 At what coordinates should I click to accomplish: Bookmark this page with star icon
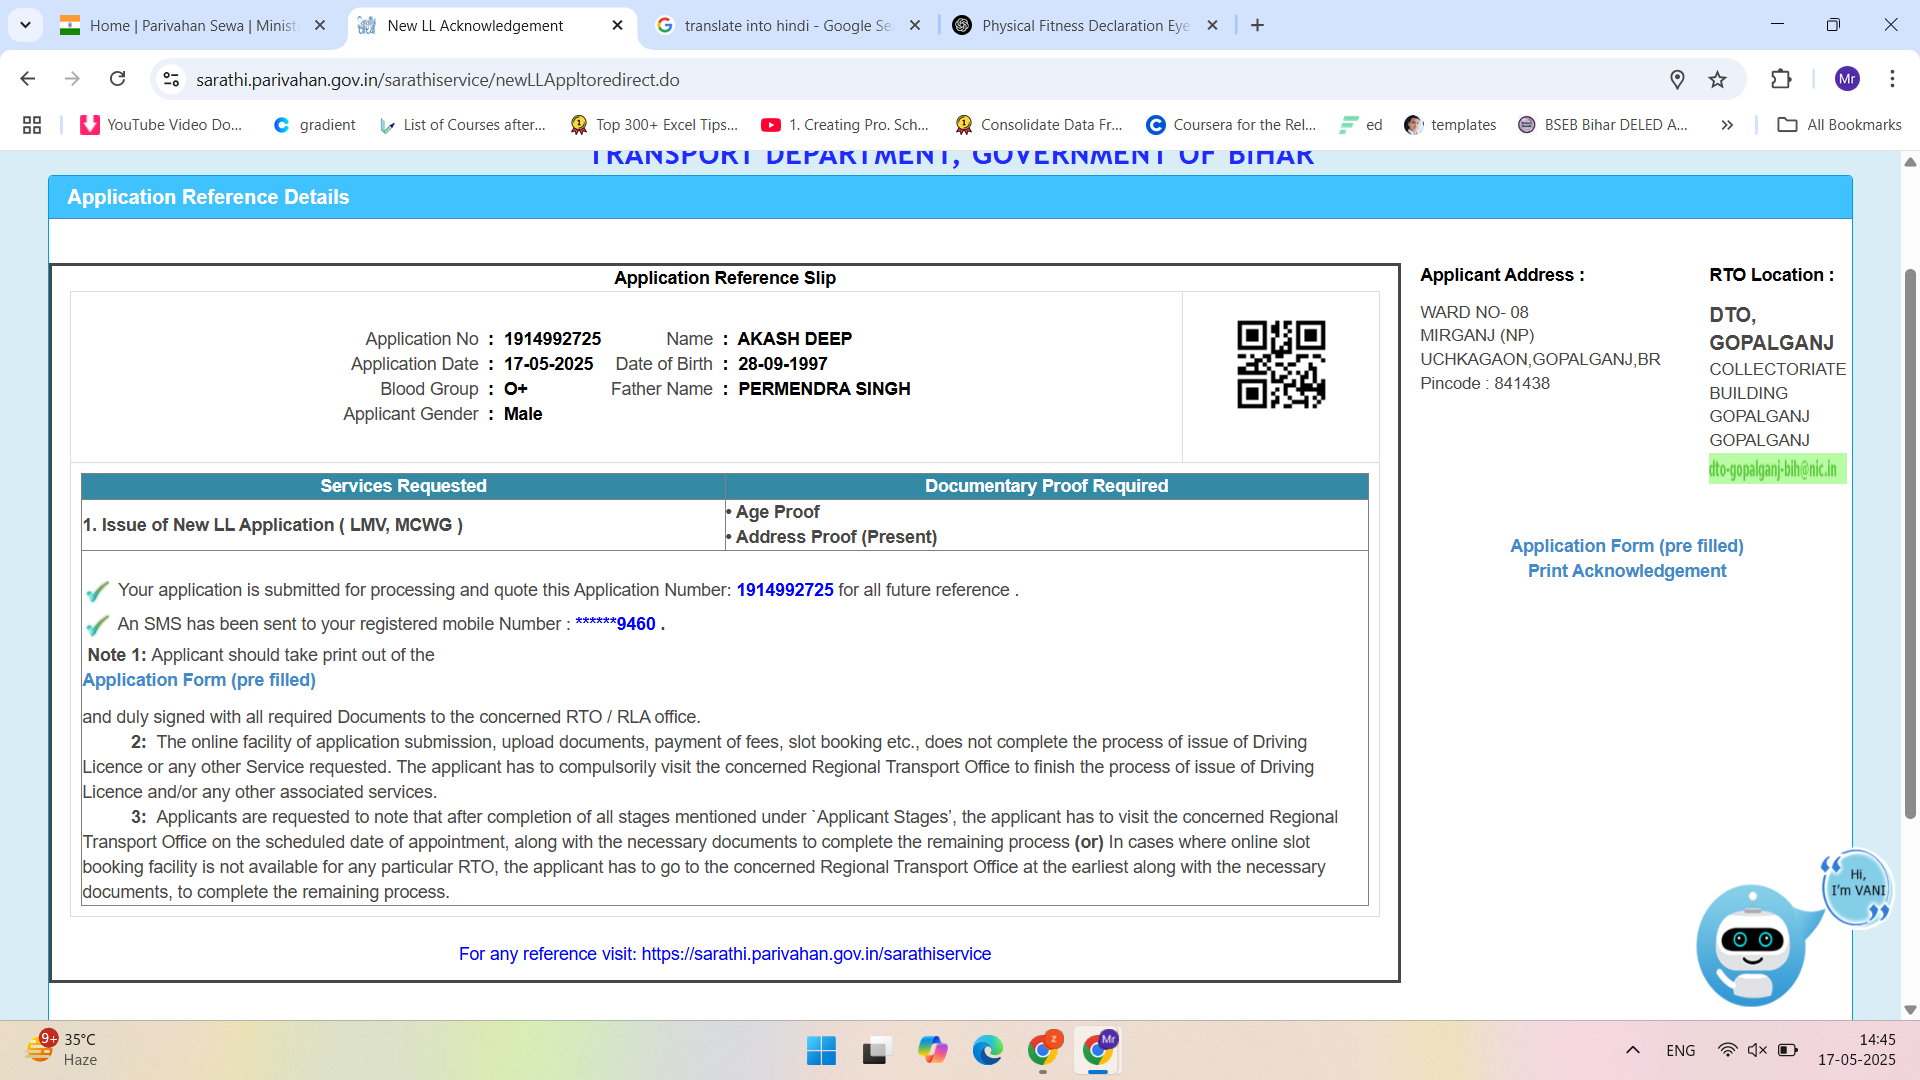tap(1718, 79)
